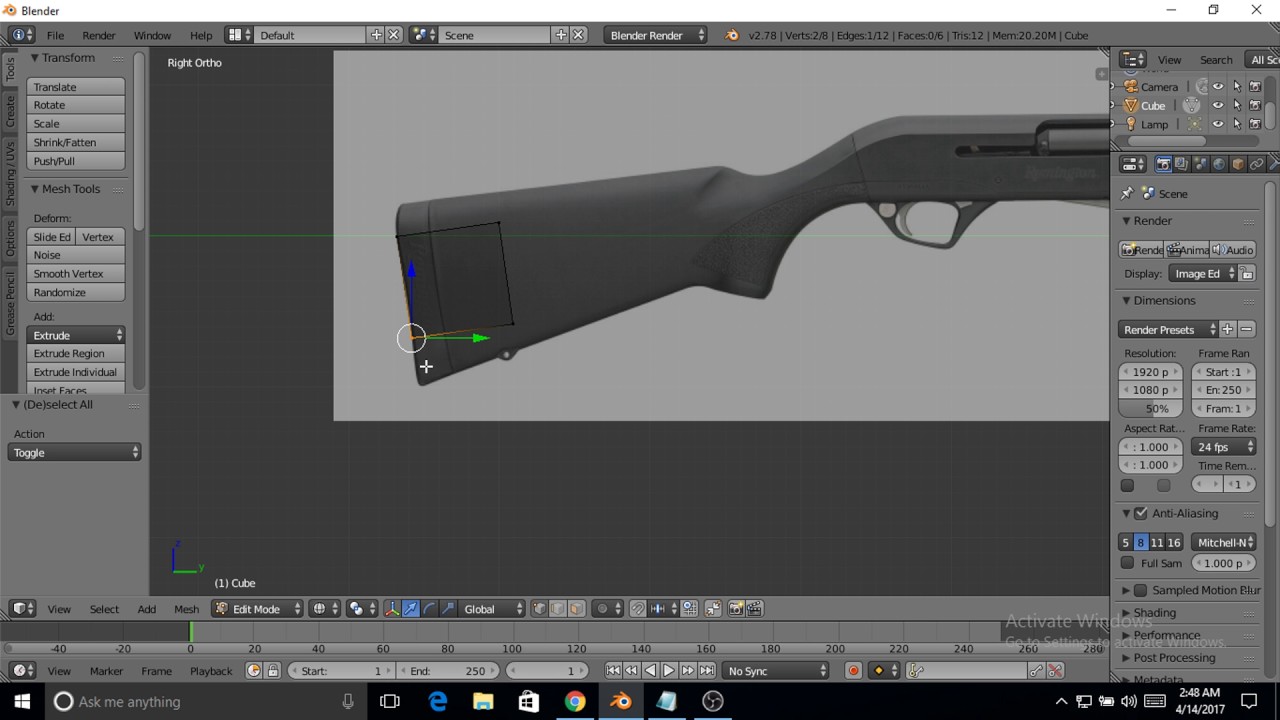This screenshot has height=720, width=1280.
Task: Click the OpenGL render image camera icon
Action: 736,609
